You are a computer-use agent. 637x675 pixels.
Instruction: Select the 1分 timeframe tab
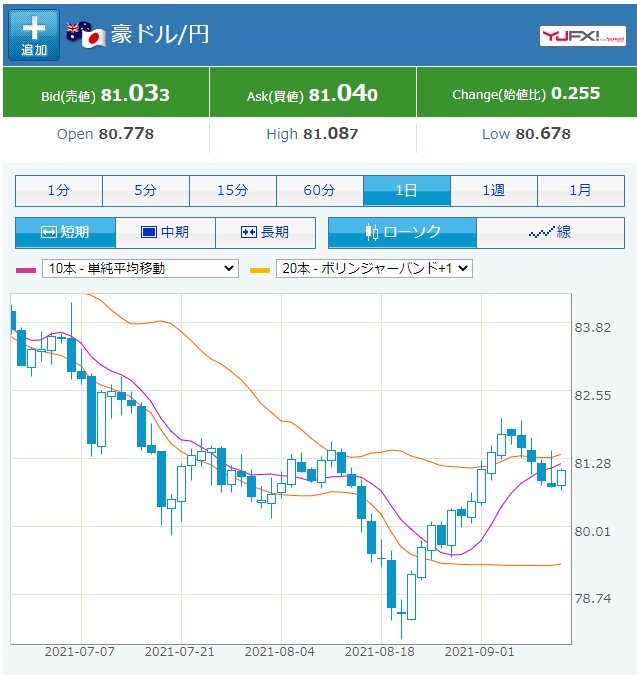(x=59, y=191)
